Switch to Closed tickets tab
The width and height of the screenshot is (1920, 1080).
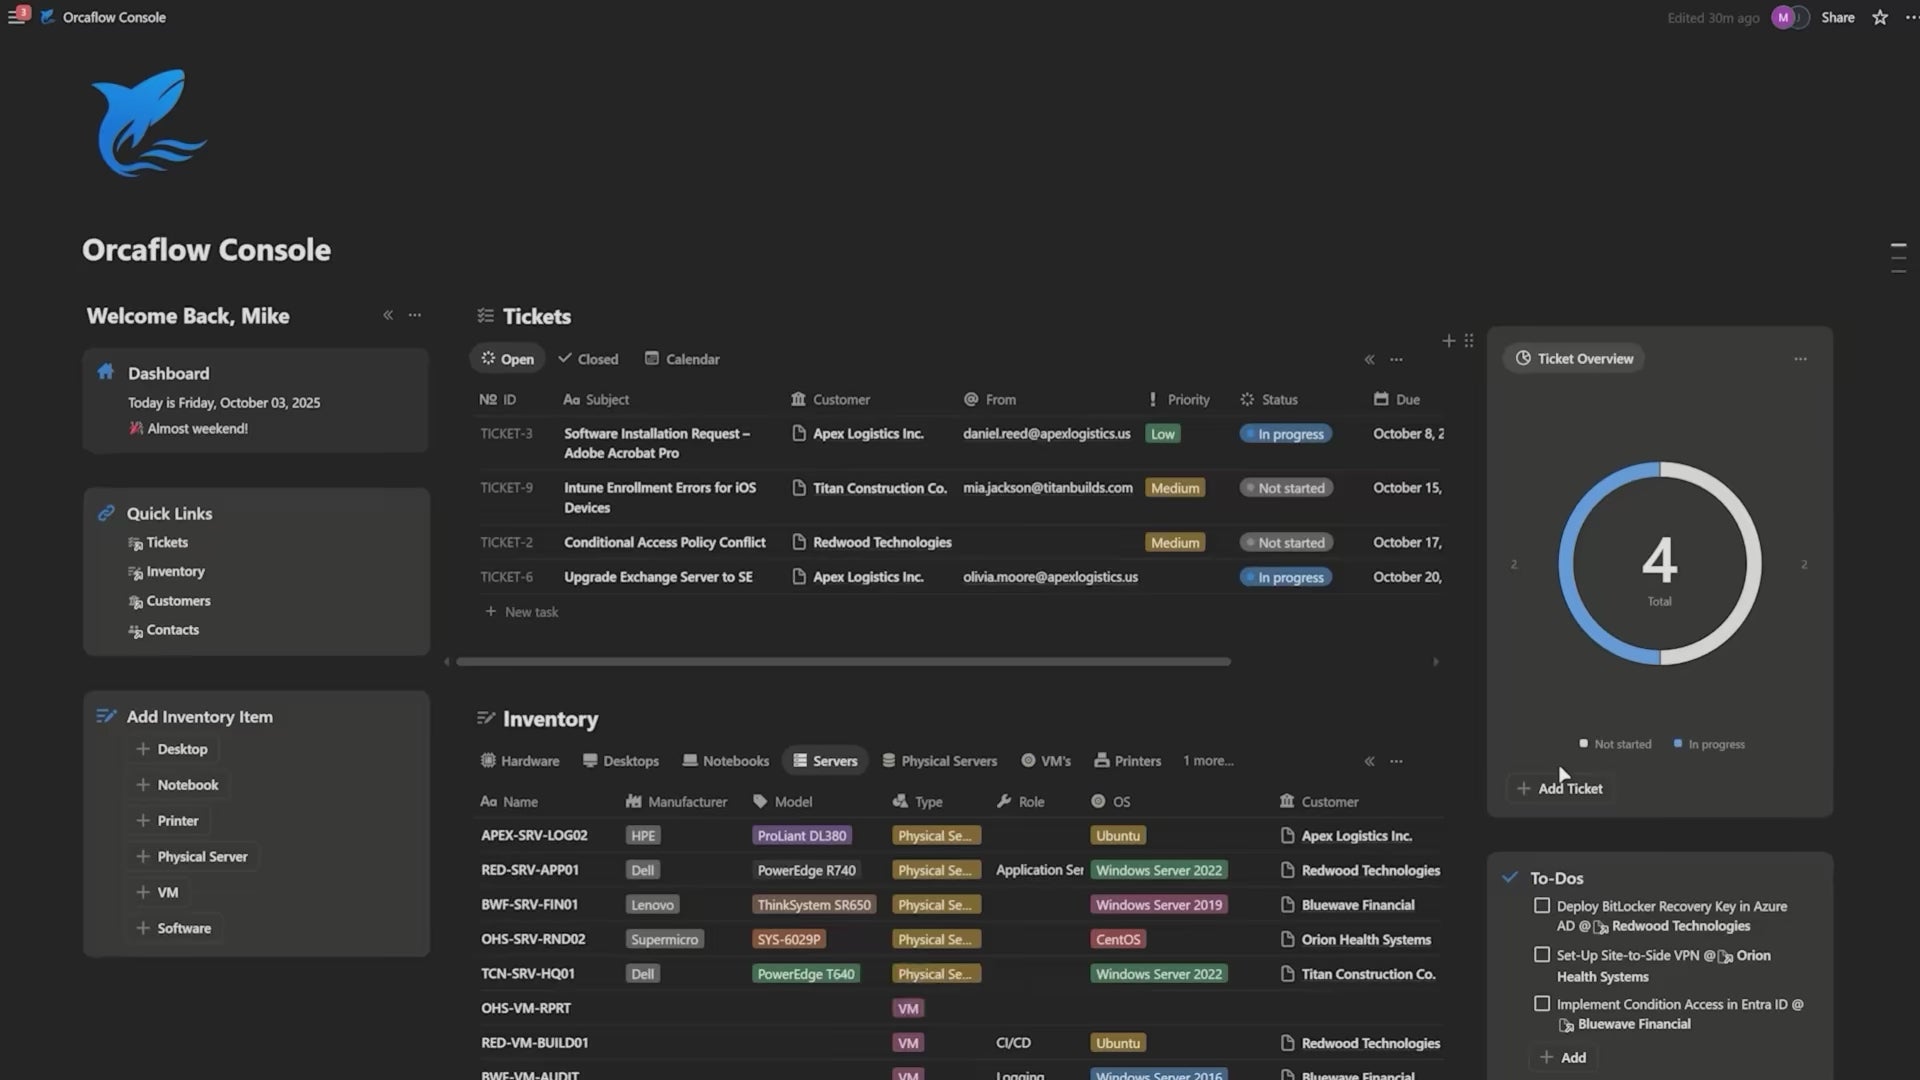(588, 359)
